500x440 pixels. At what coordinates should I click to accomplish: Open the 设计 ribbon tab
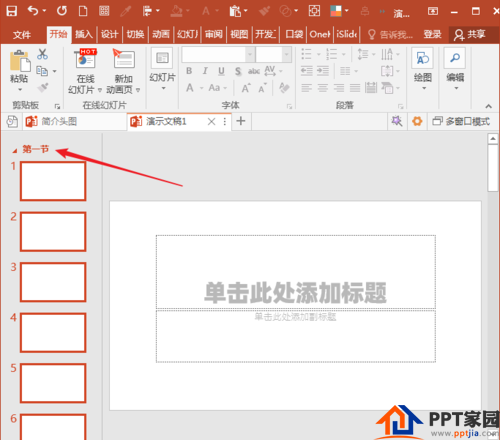pos(109,34)
